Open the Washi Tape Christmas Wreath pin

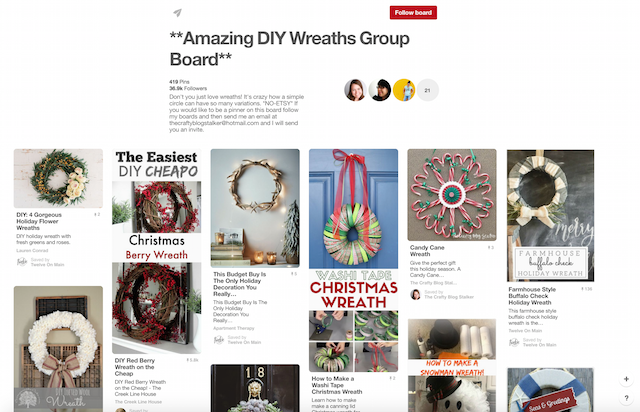coord(353,261)
